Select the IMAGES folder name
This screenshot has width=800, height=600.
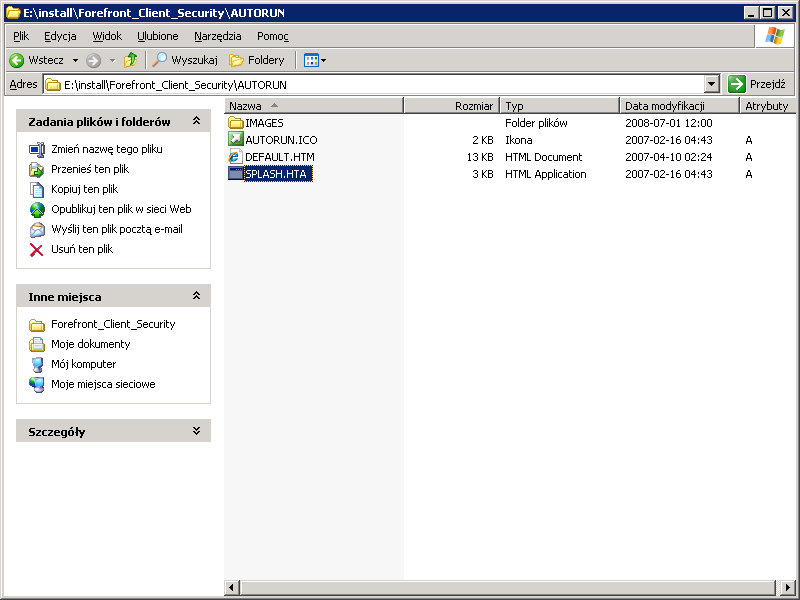(264, 123)
